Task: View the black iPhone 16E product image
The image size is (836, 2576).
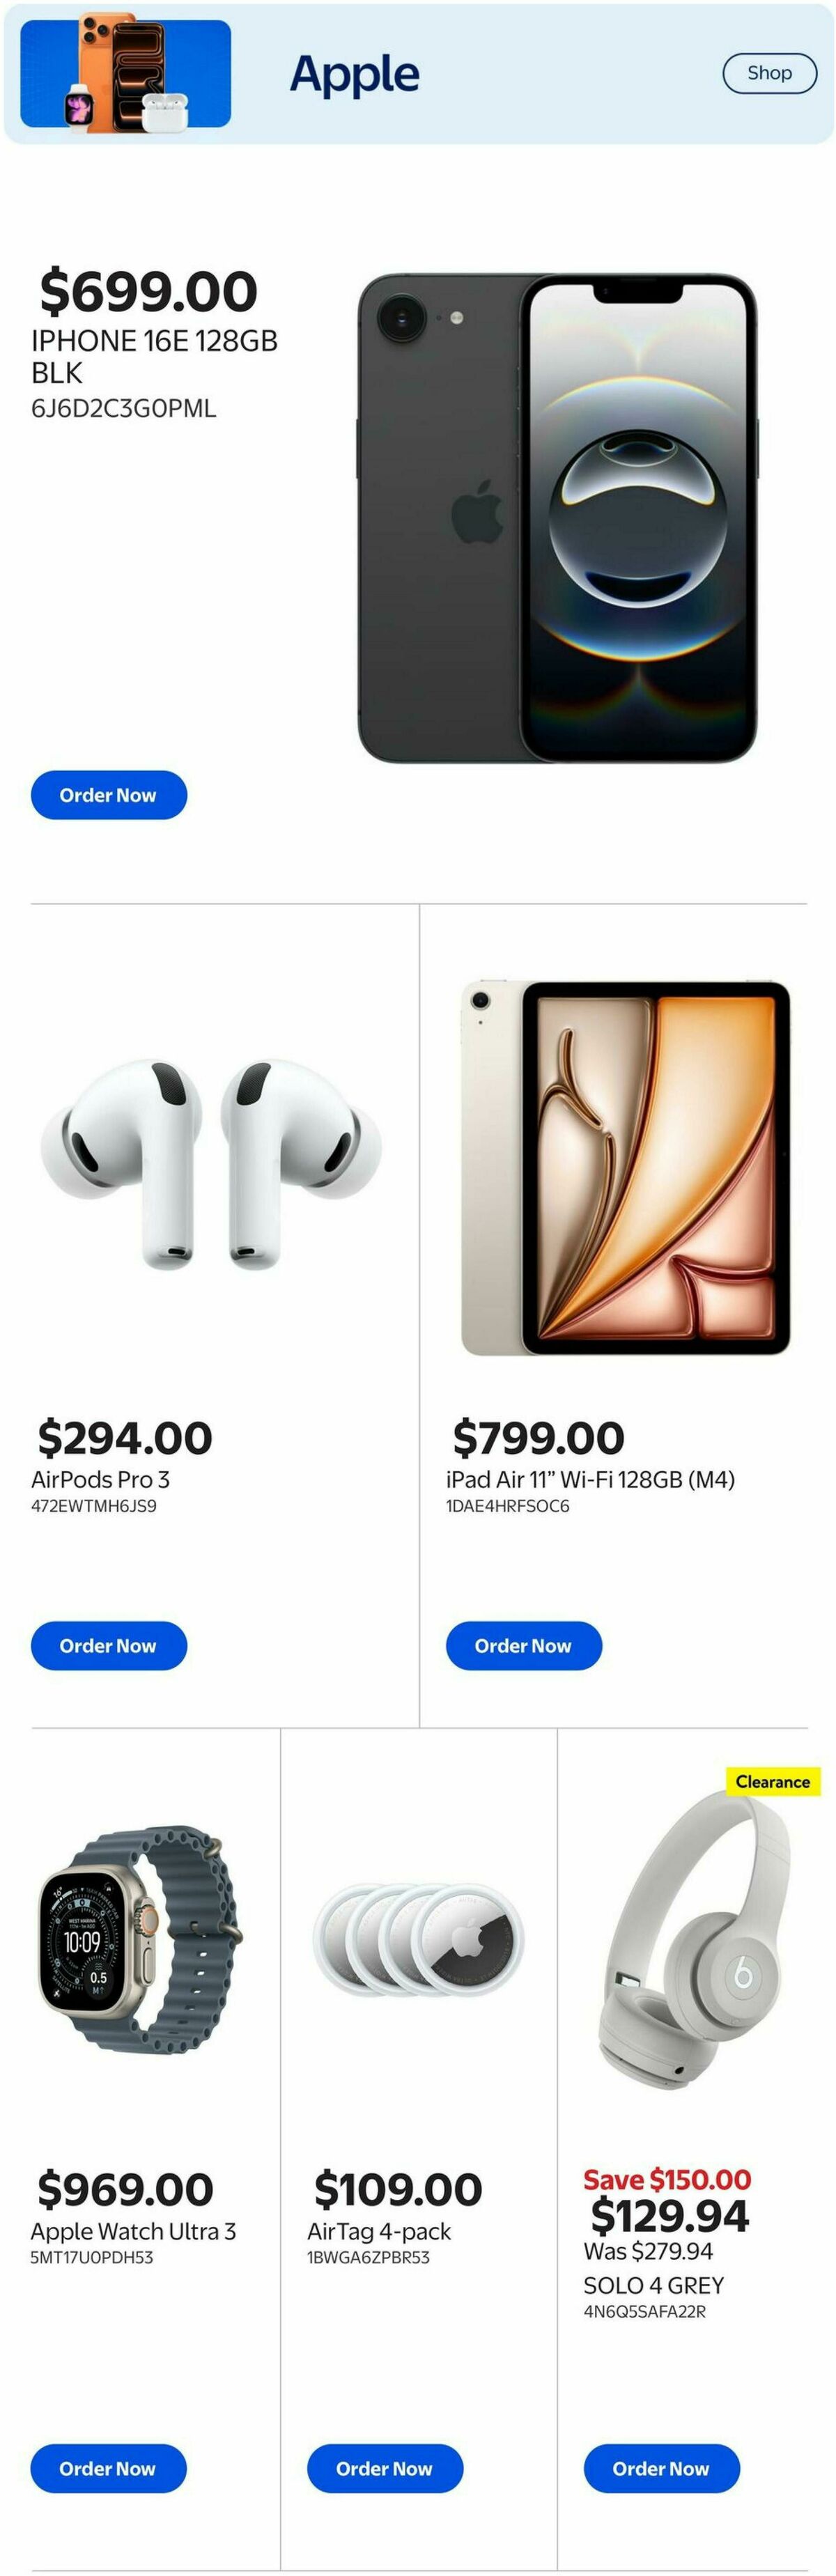Action: [557, 518]
